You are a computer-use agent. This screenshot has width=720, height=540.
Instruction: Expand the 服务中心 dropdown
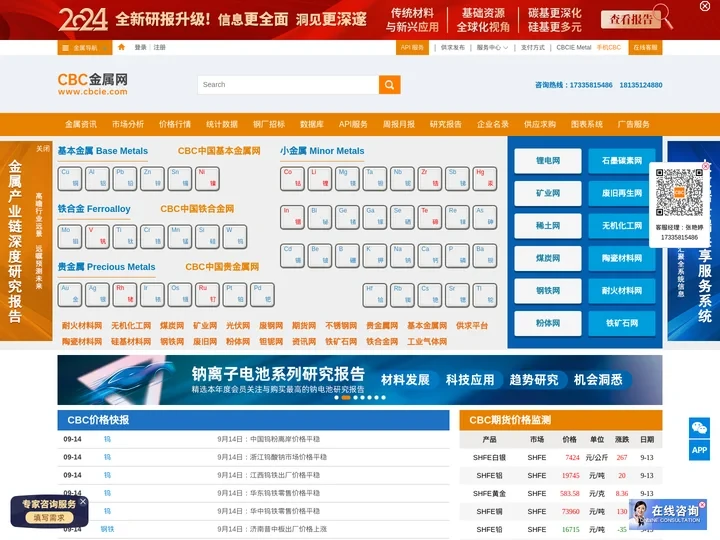pos(492,47)
